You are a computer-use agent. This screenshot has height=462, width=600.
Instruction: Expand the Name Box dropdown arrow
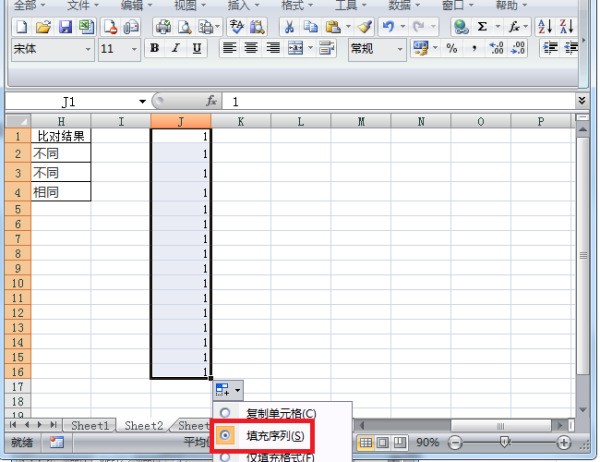coord(142,101)
